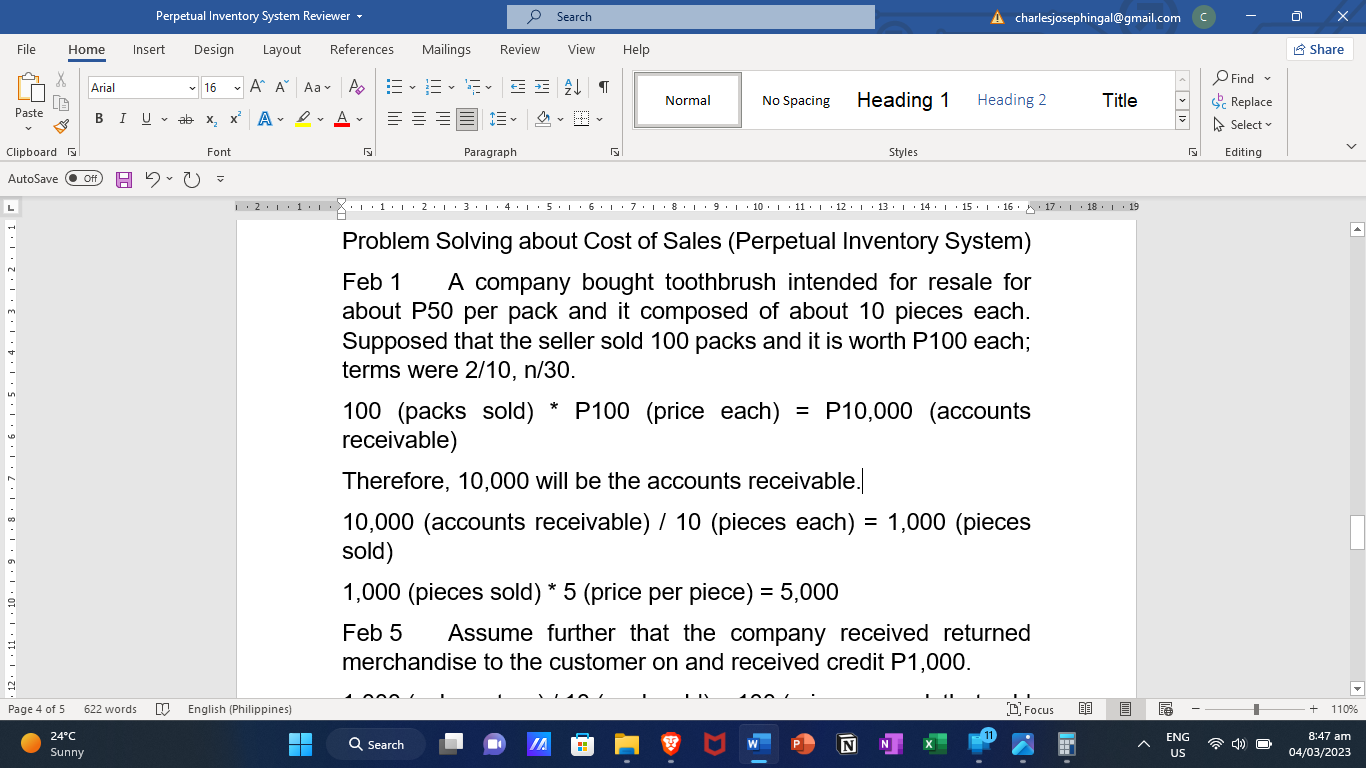
Task: Open the font size 16 dropdown
Action: coord(237,88)
